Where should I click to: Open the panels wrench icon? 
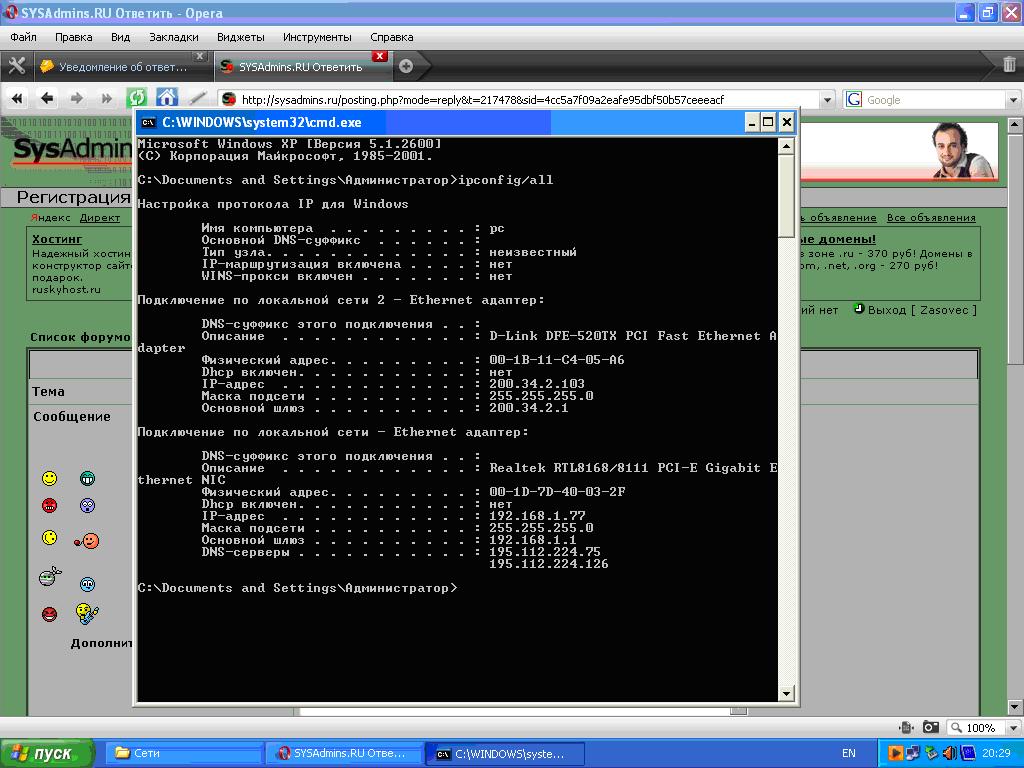tap(16, 65)
